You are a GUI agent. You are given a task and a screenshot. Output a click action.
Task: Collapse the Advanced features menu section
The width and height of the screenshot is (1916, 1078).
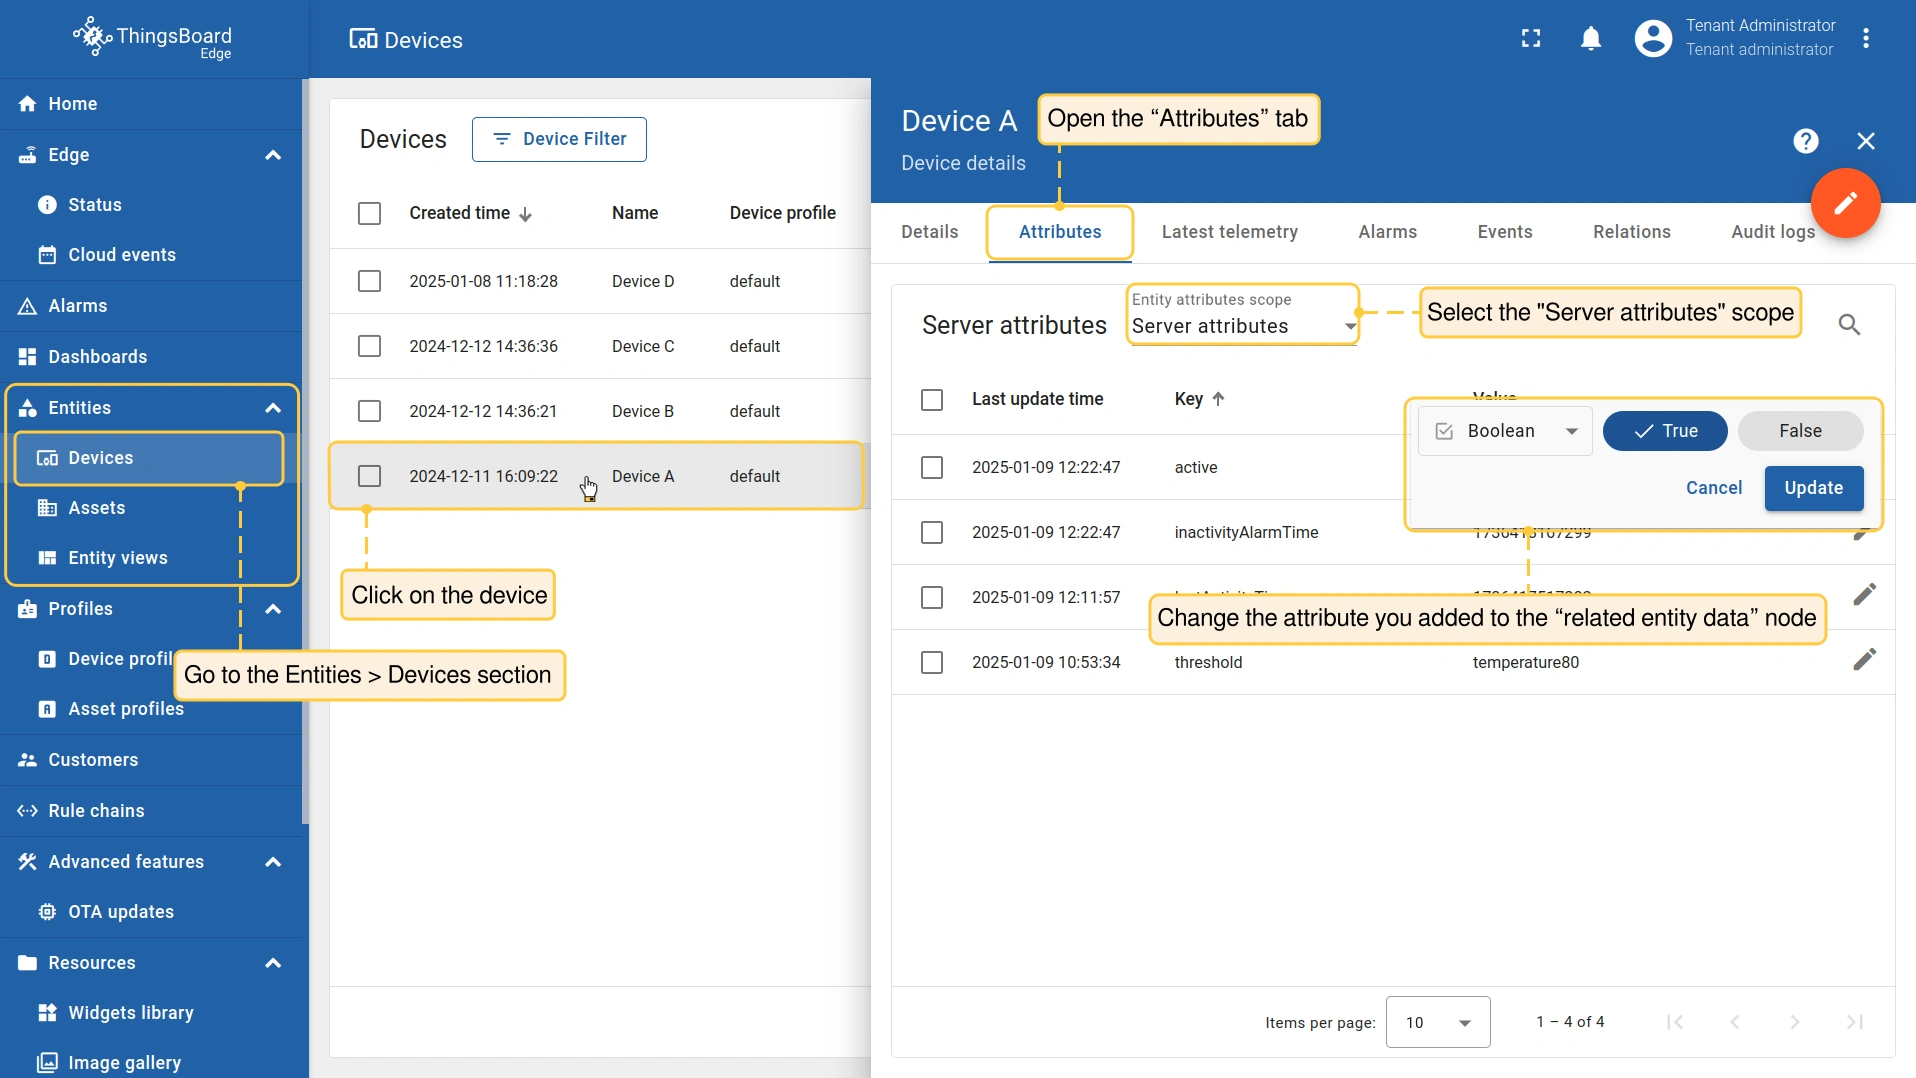point(272,862)
